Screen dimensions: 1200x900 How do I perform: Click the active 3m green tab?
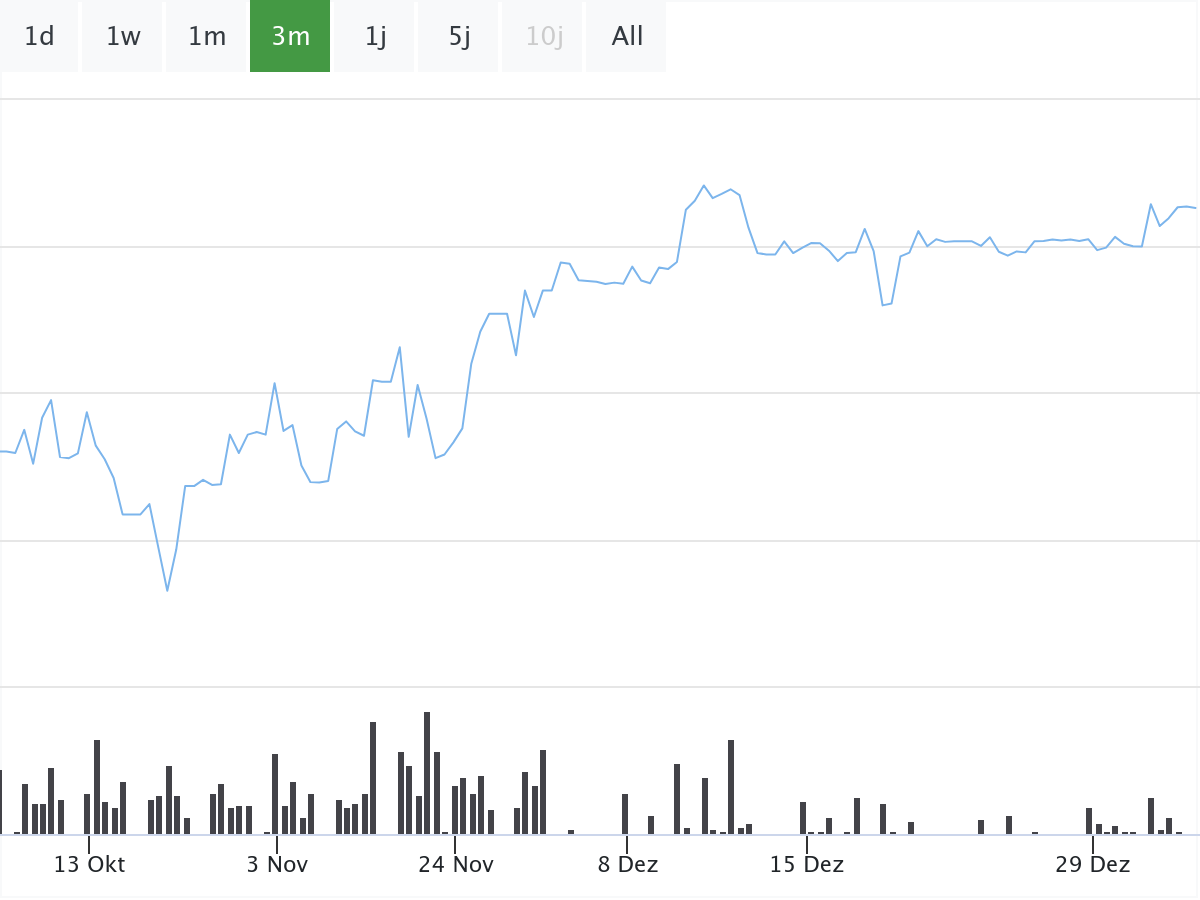coord(290,37)
